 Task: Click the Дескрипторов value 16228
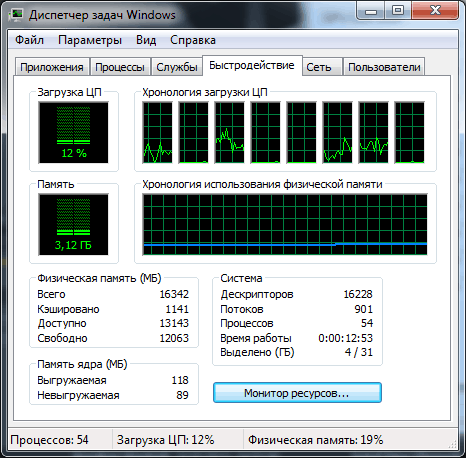tap(358, 294)
